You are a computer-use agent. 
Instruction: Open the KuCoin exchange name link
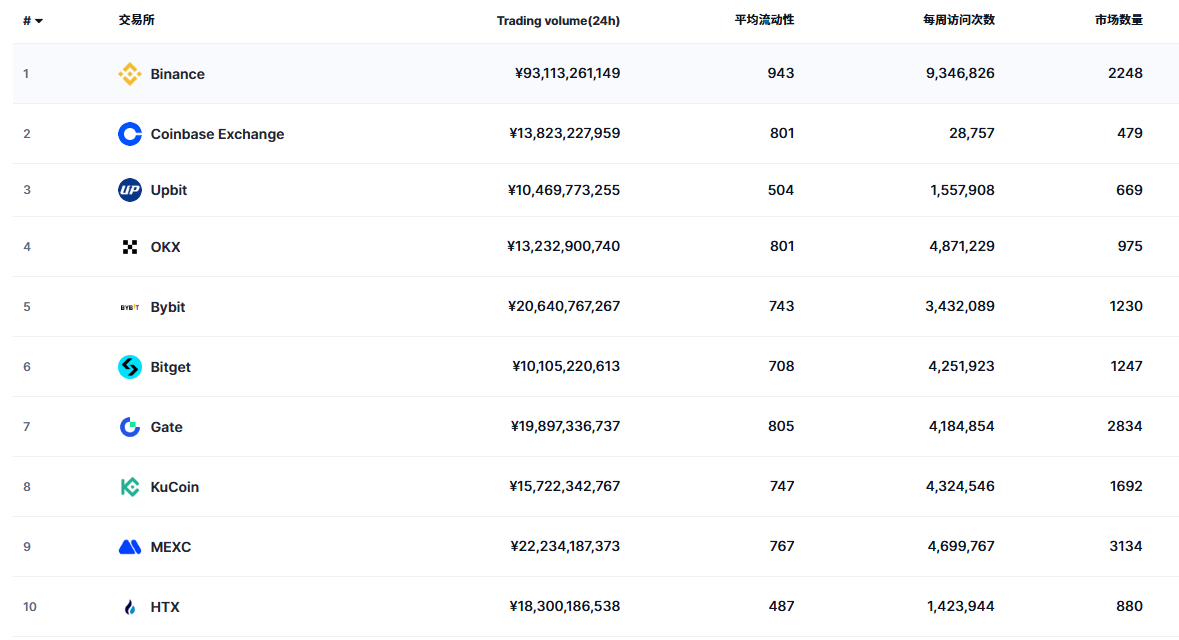click(x=174, y=487)
